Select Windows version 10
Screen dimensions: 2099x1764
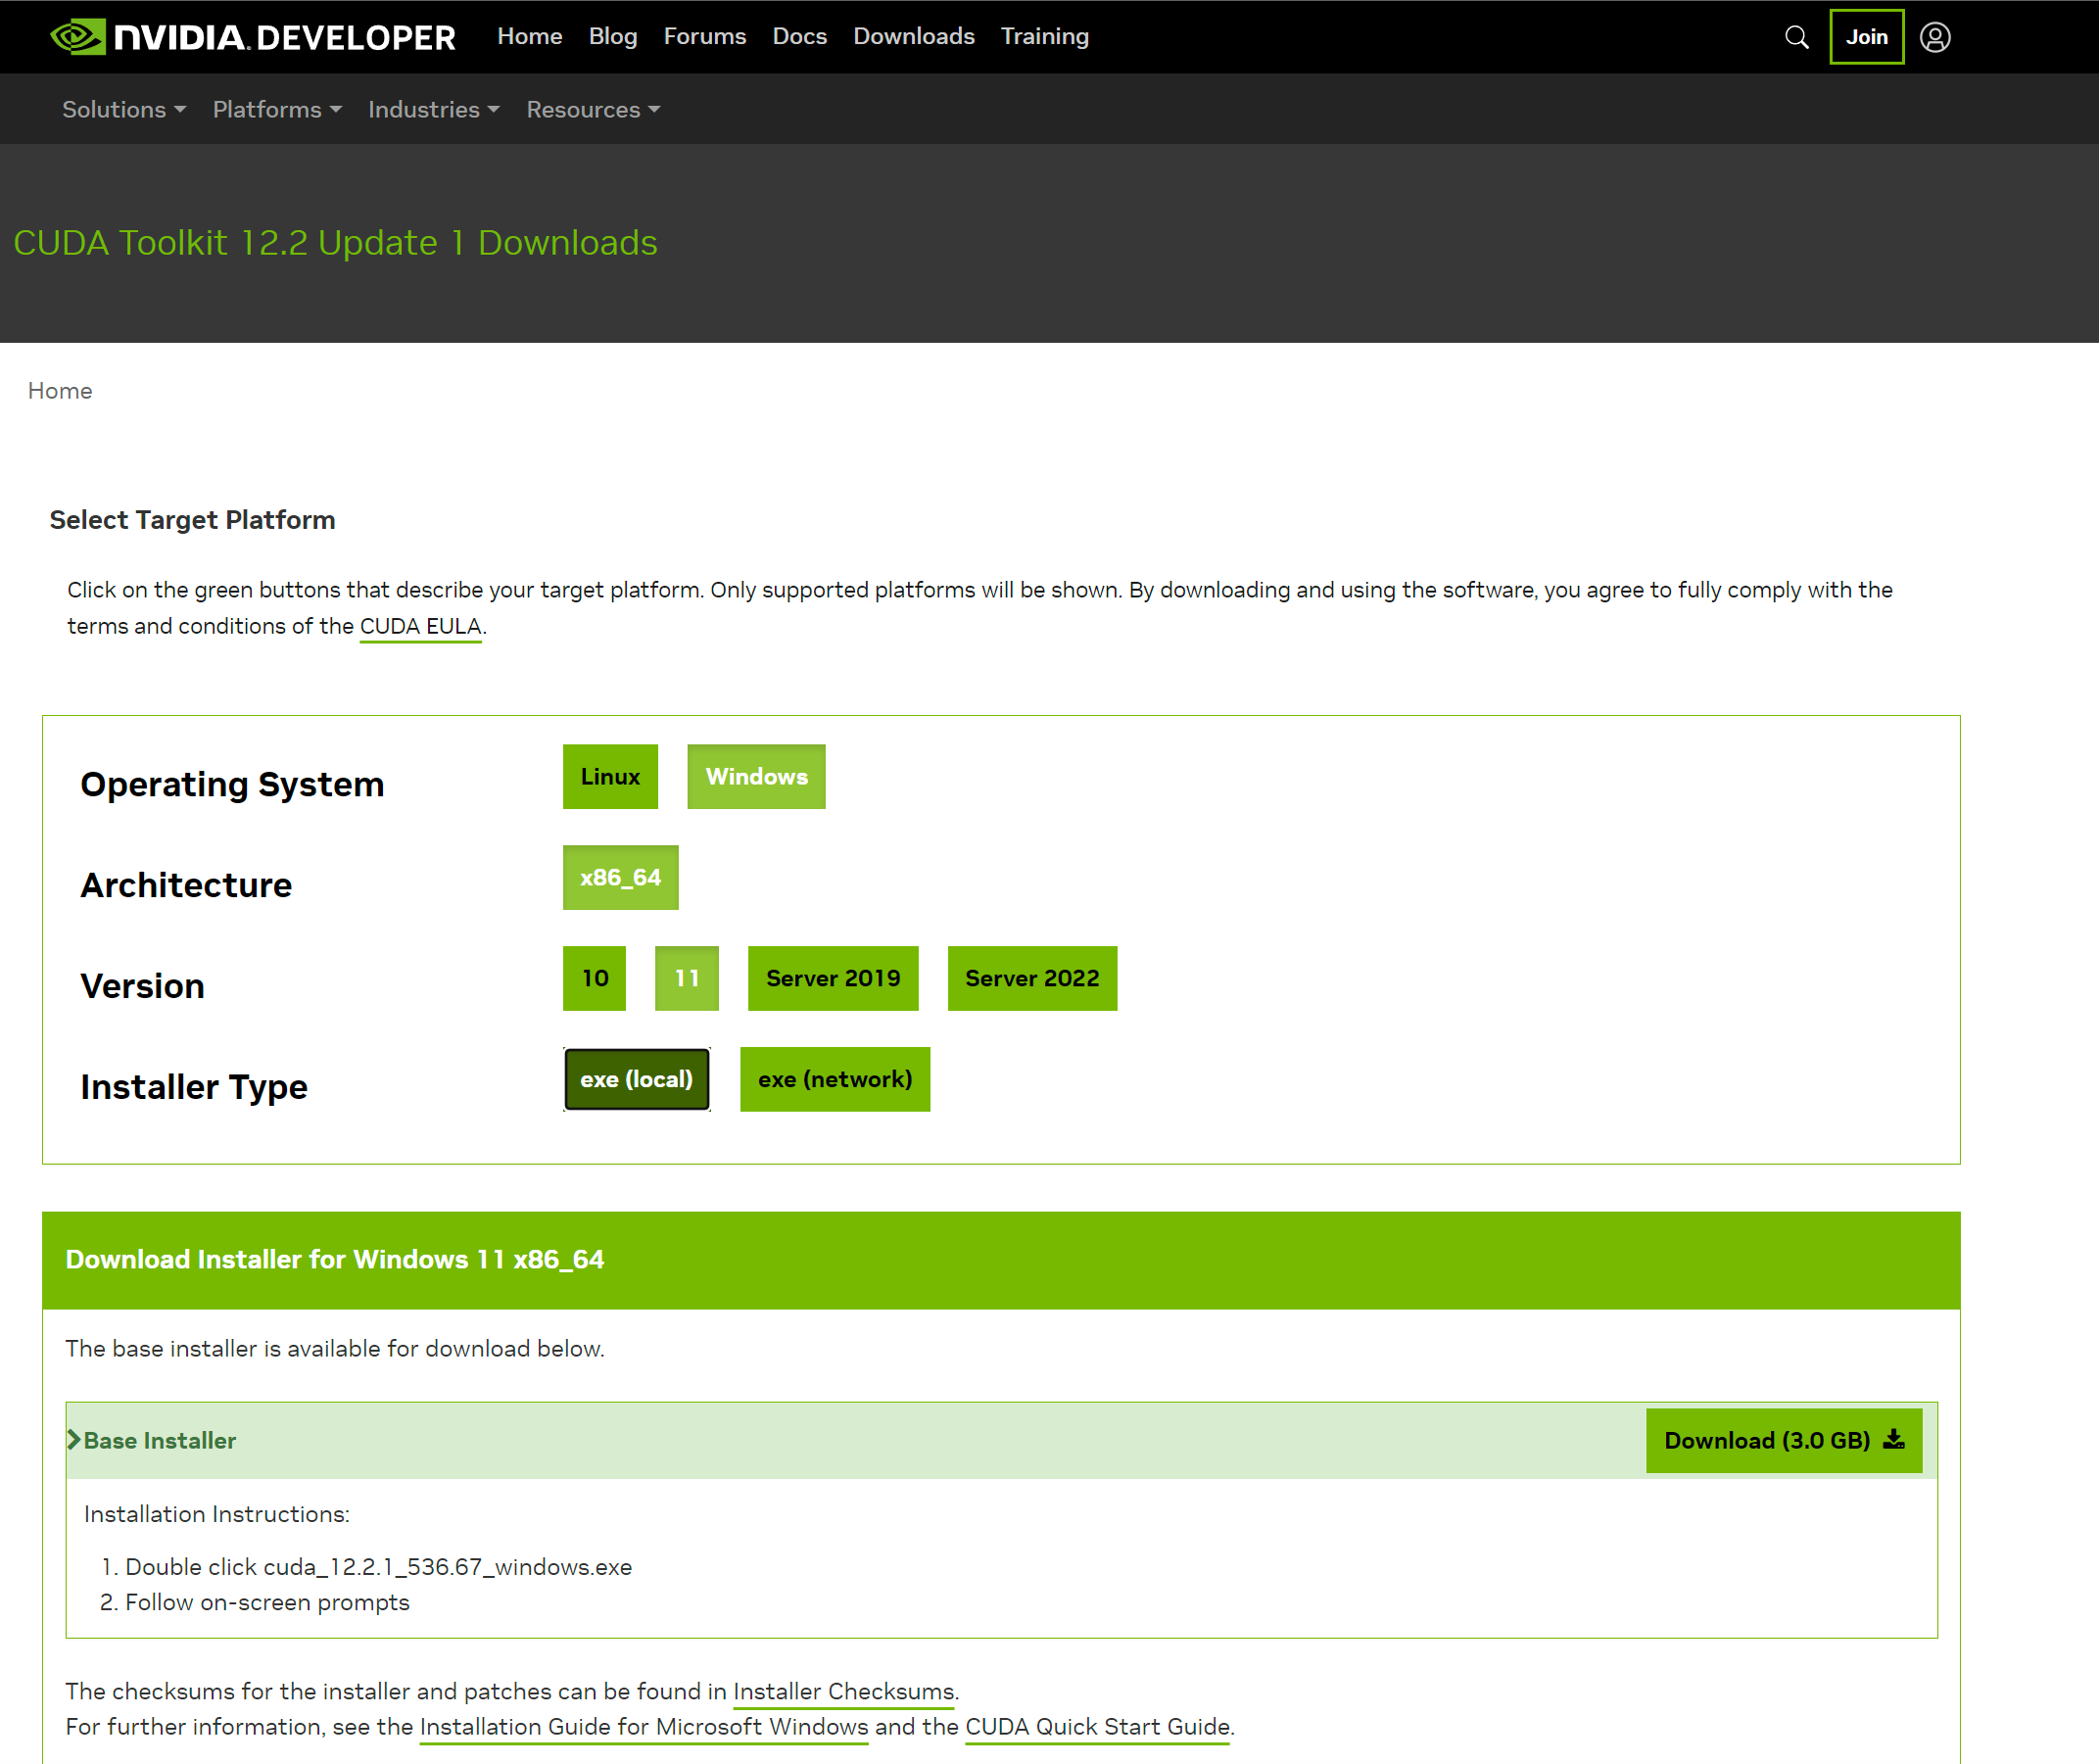coord(594,979)
